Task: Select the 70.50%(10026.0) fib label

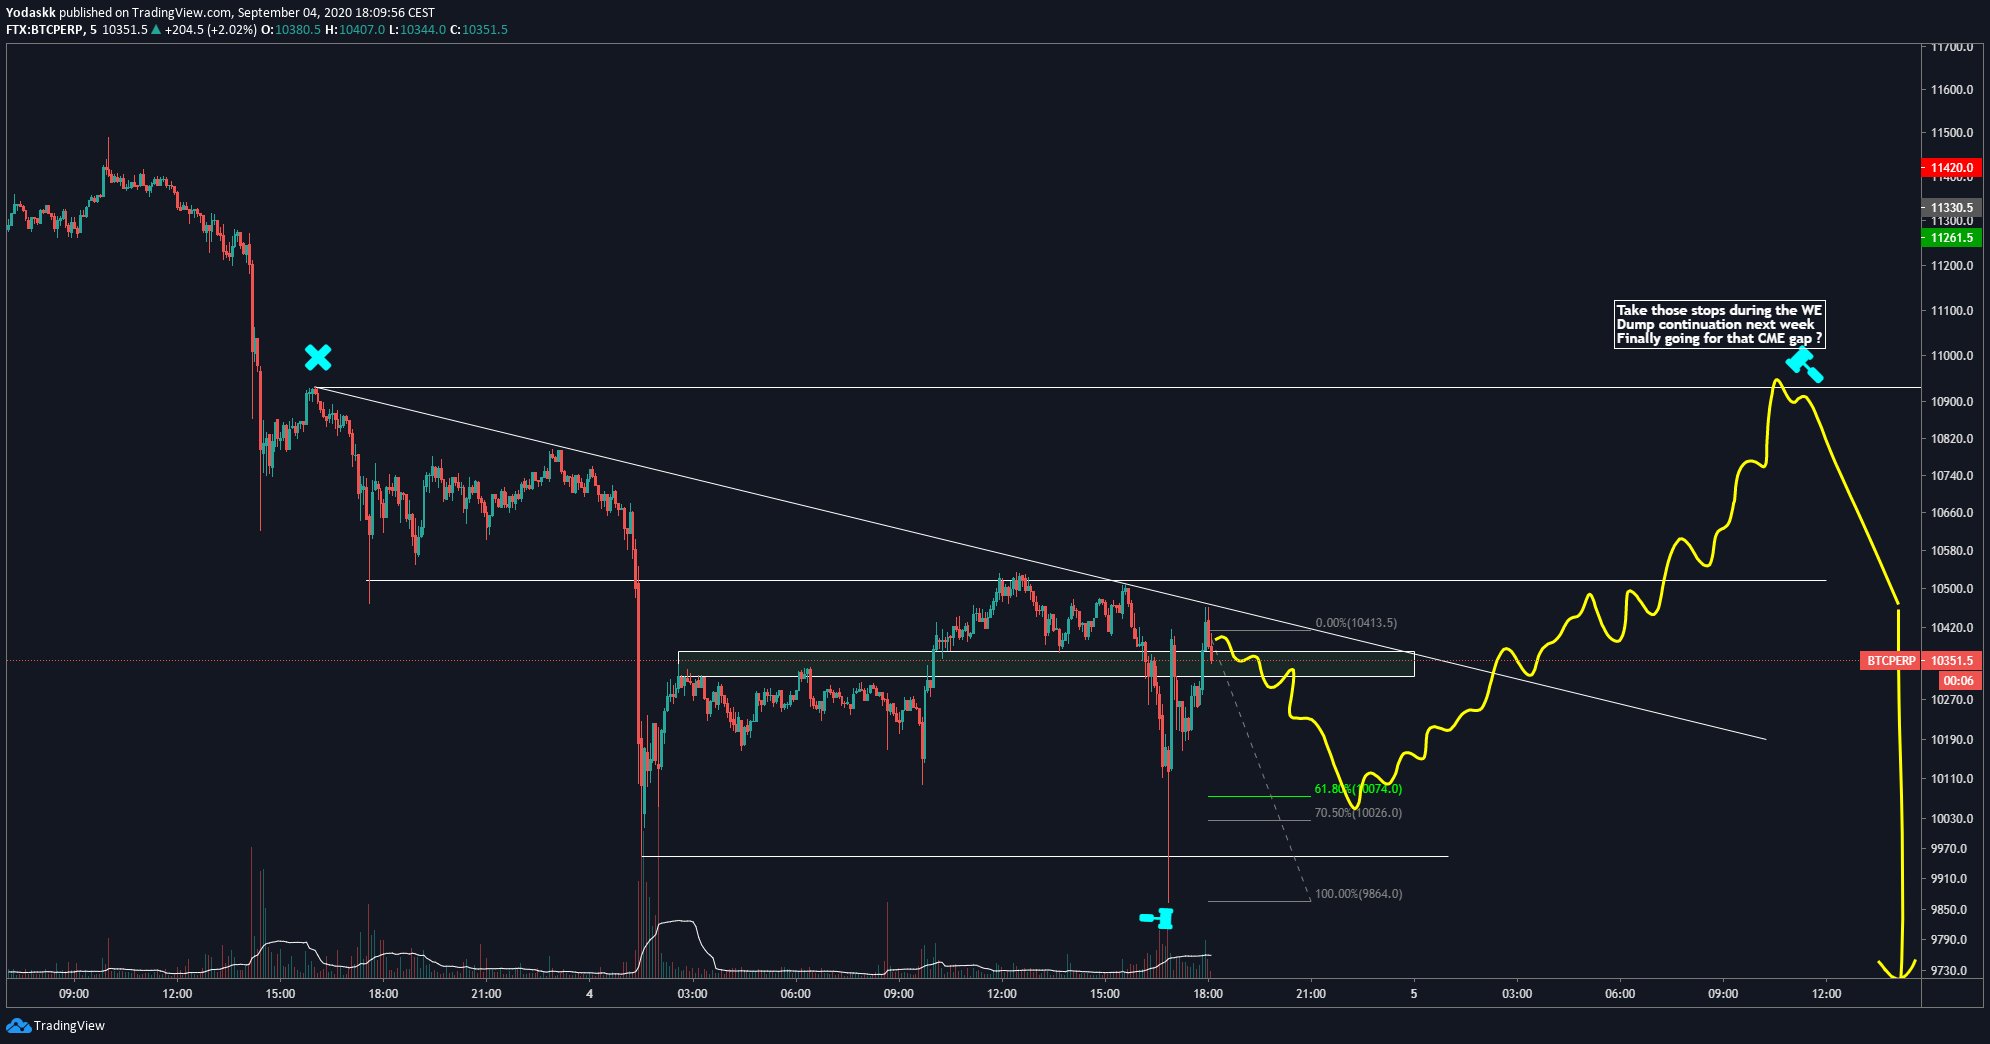Action: pyautogui.click(x=1358, y=813)
